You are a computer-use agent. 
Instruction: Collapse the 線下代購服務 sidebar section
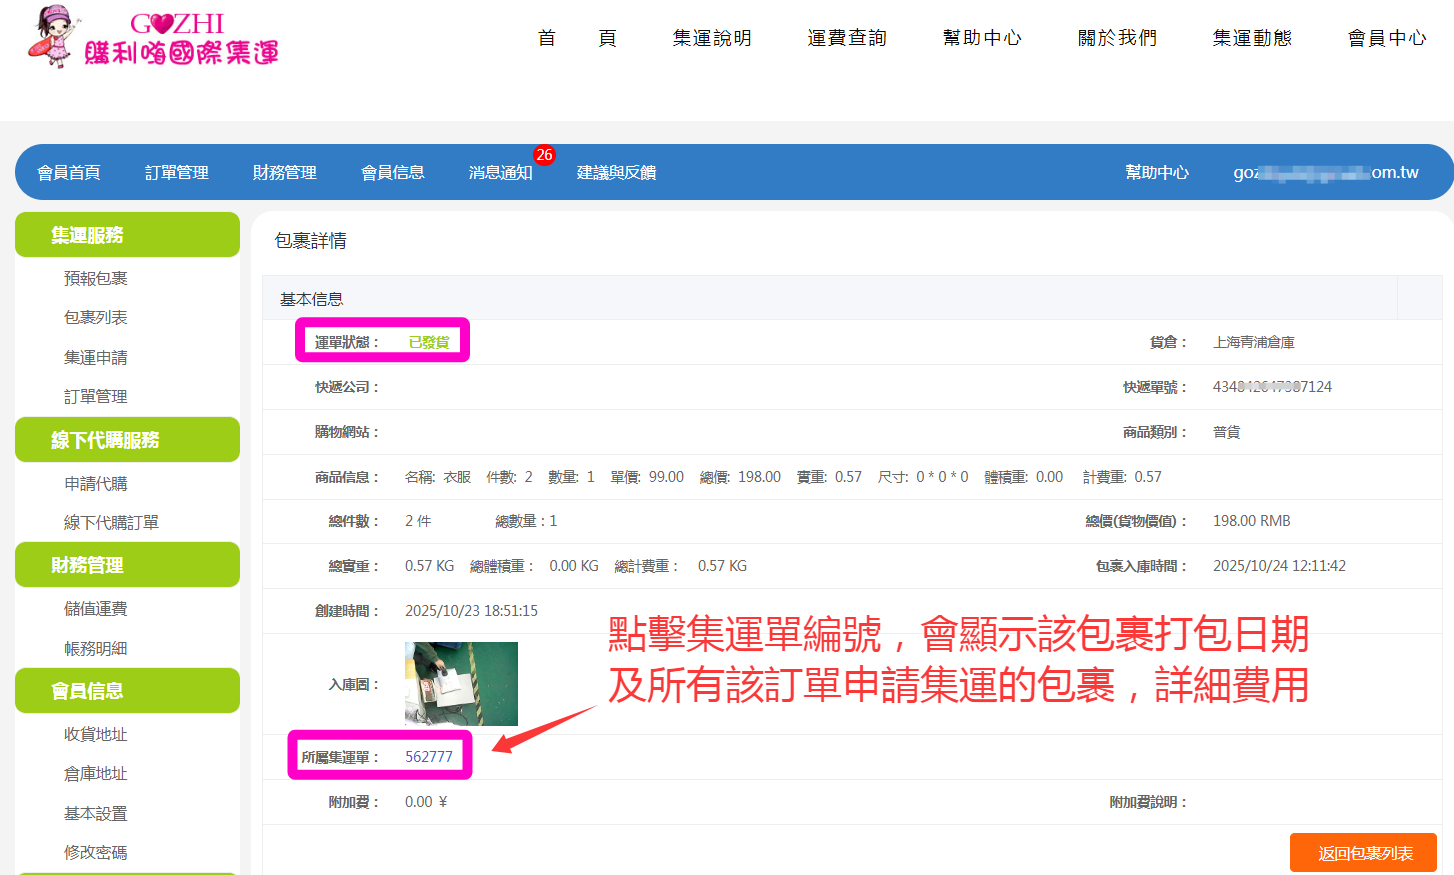(x=127, y=440)
